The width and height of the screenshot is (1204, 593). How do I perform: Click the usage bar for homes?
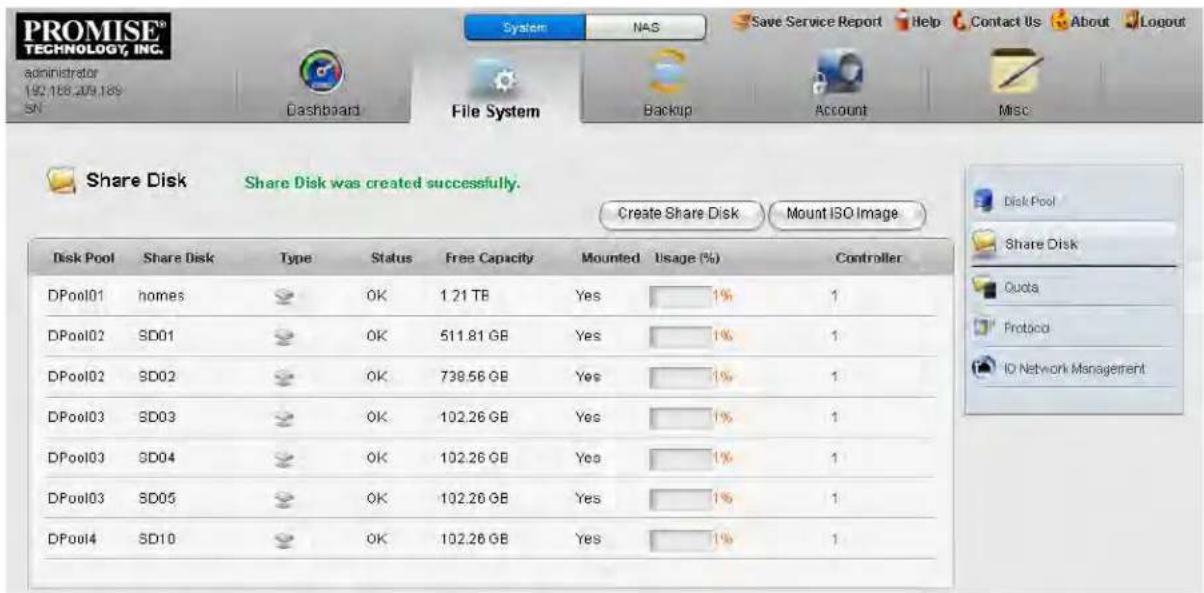[678, 296]
